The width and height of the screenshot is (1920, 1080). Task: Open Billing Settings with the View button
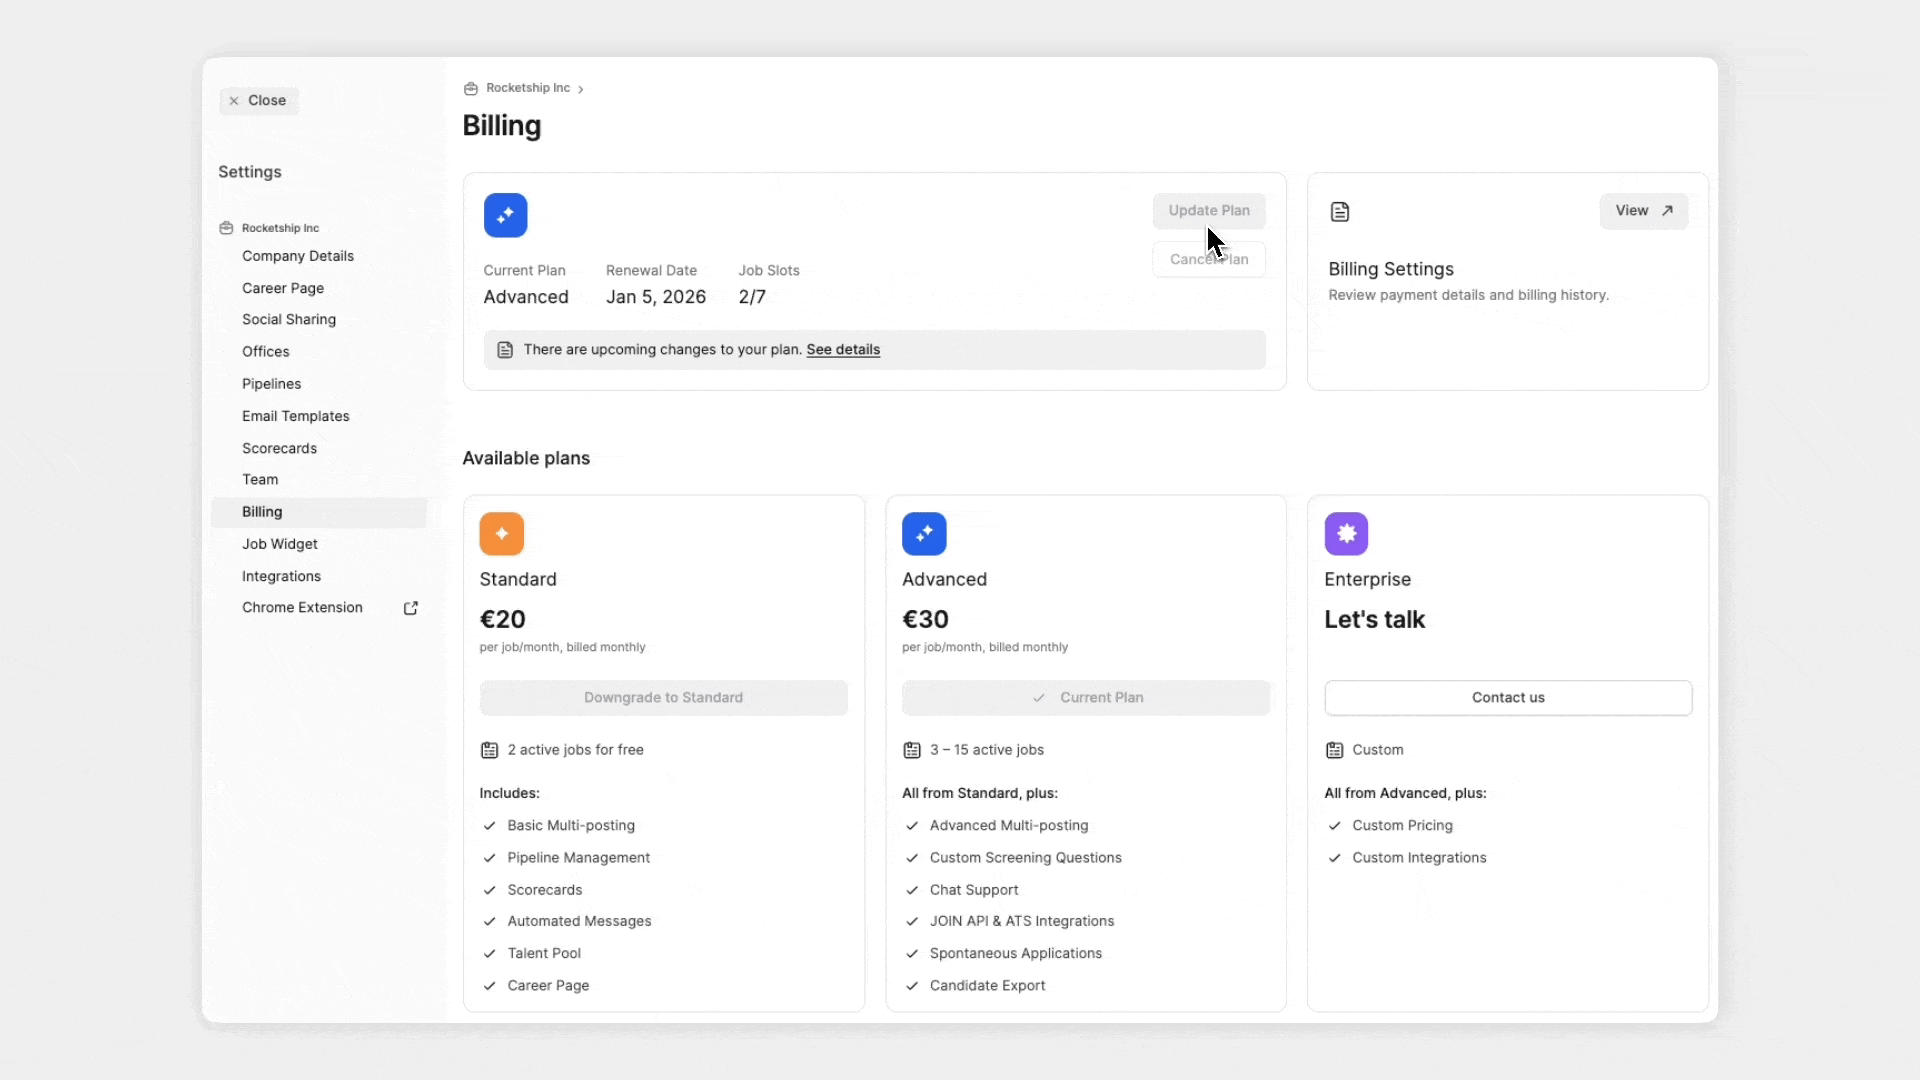(x=1643, y=211)
